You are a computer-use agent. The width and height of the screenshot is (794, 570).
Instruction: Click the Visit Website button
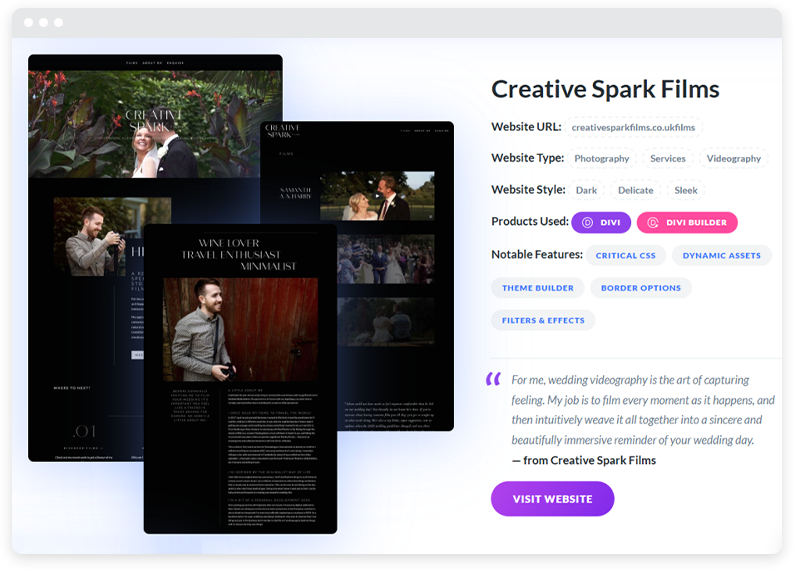tap(552, 499)
